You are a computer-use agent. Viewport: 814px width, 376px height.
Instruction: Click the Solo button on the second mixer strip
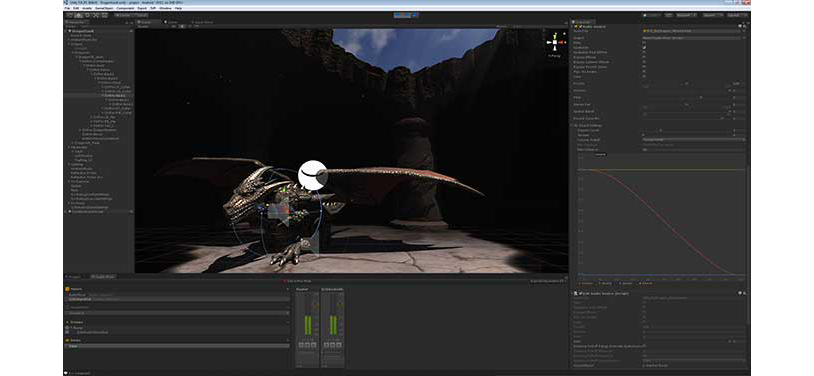pos(326,345)
